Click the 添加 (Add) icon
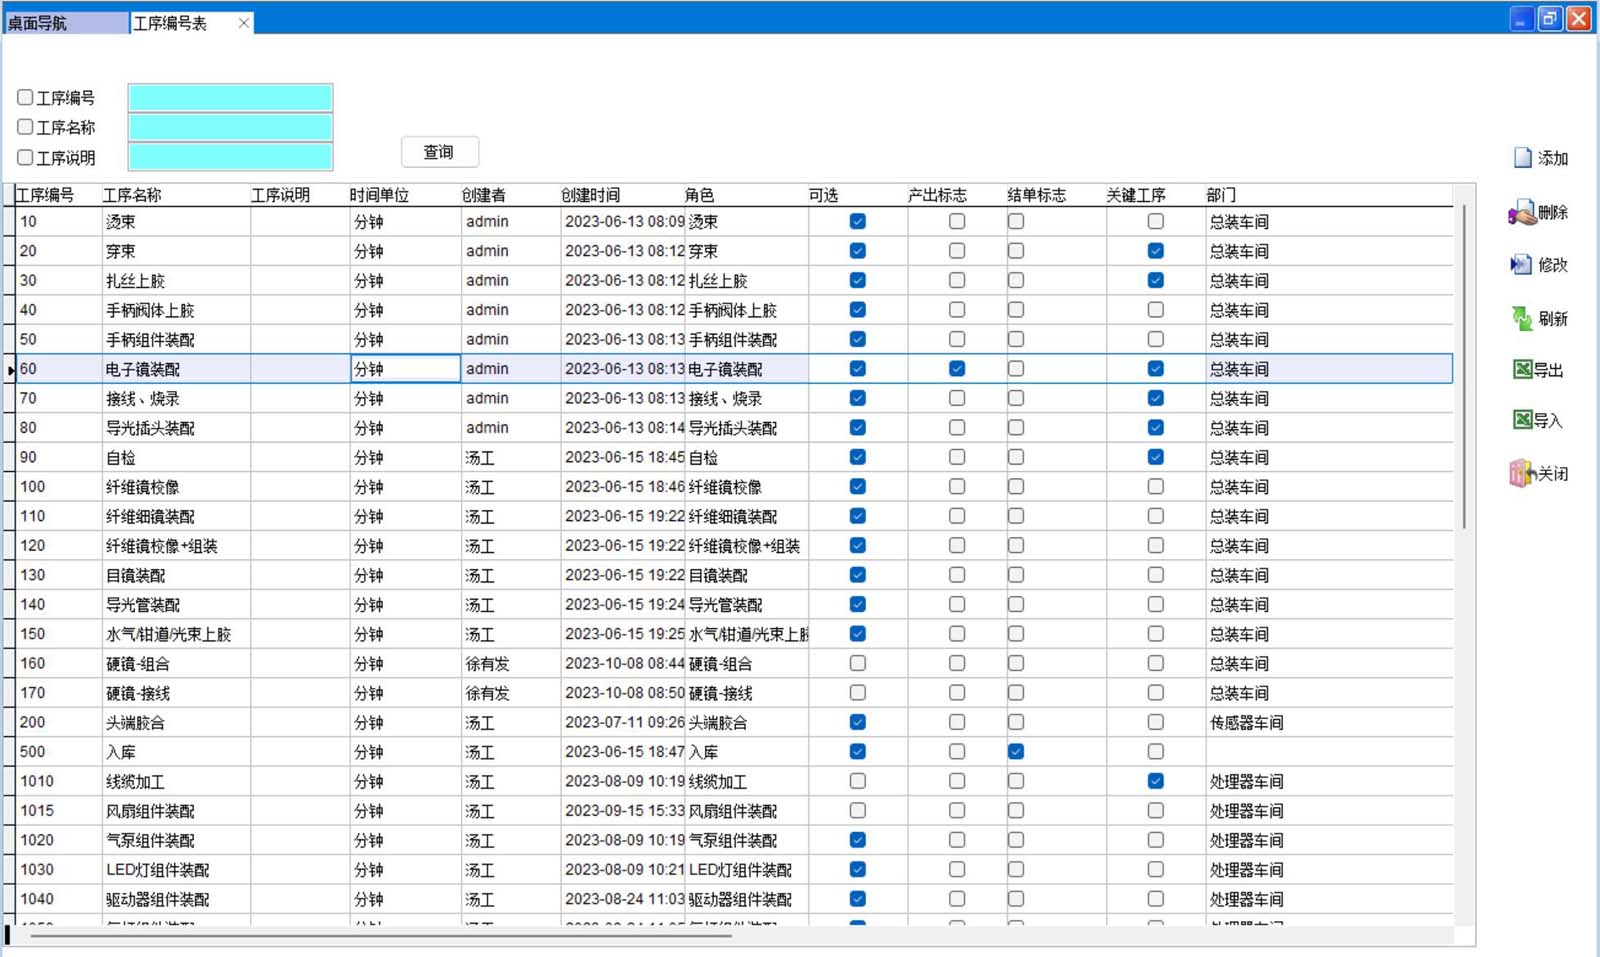 tap(1522, 158)
